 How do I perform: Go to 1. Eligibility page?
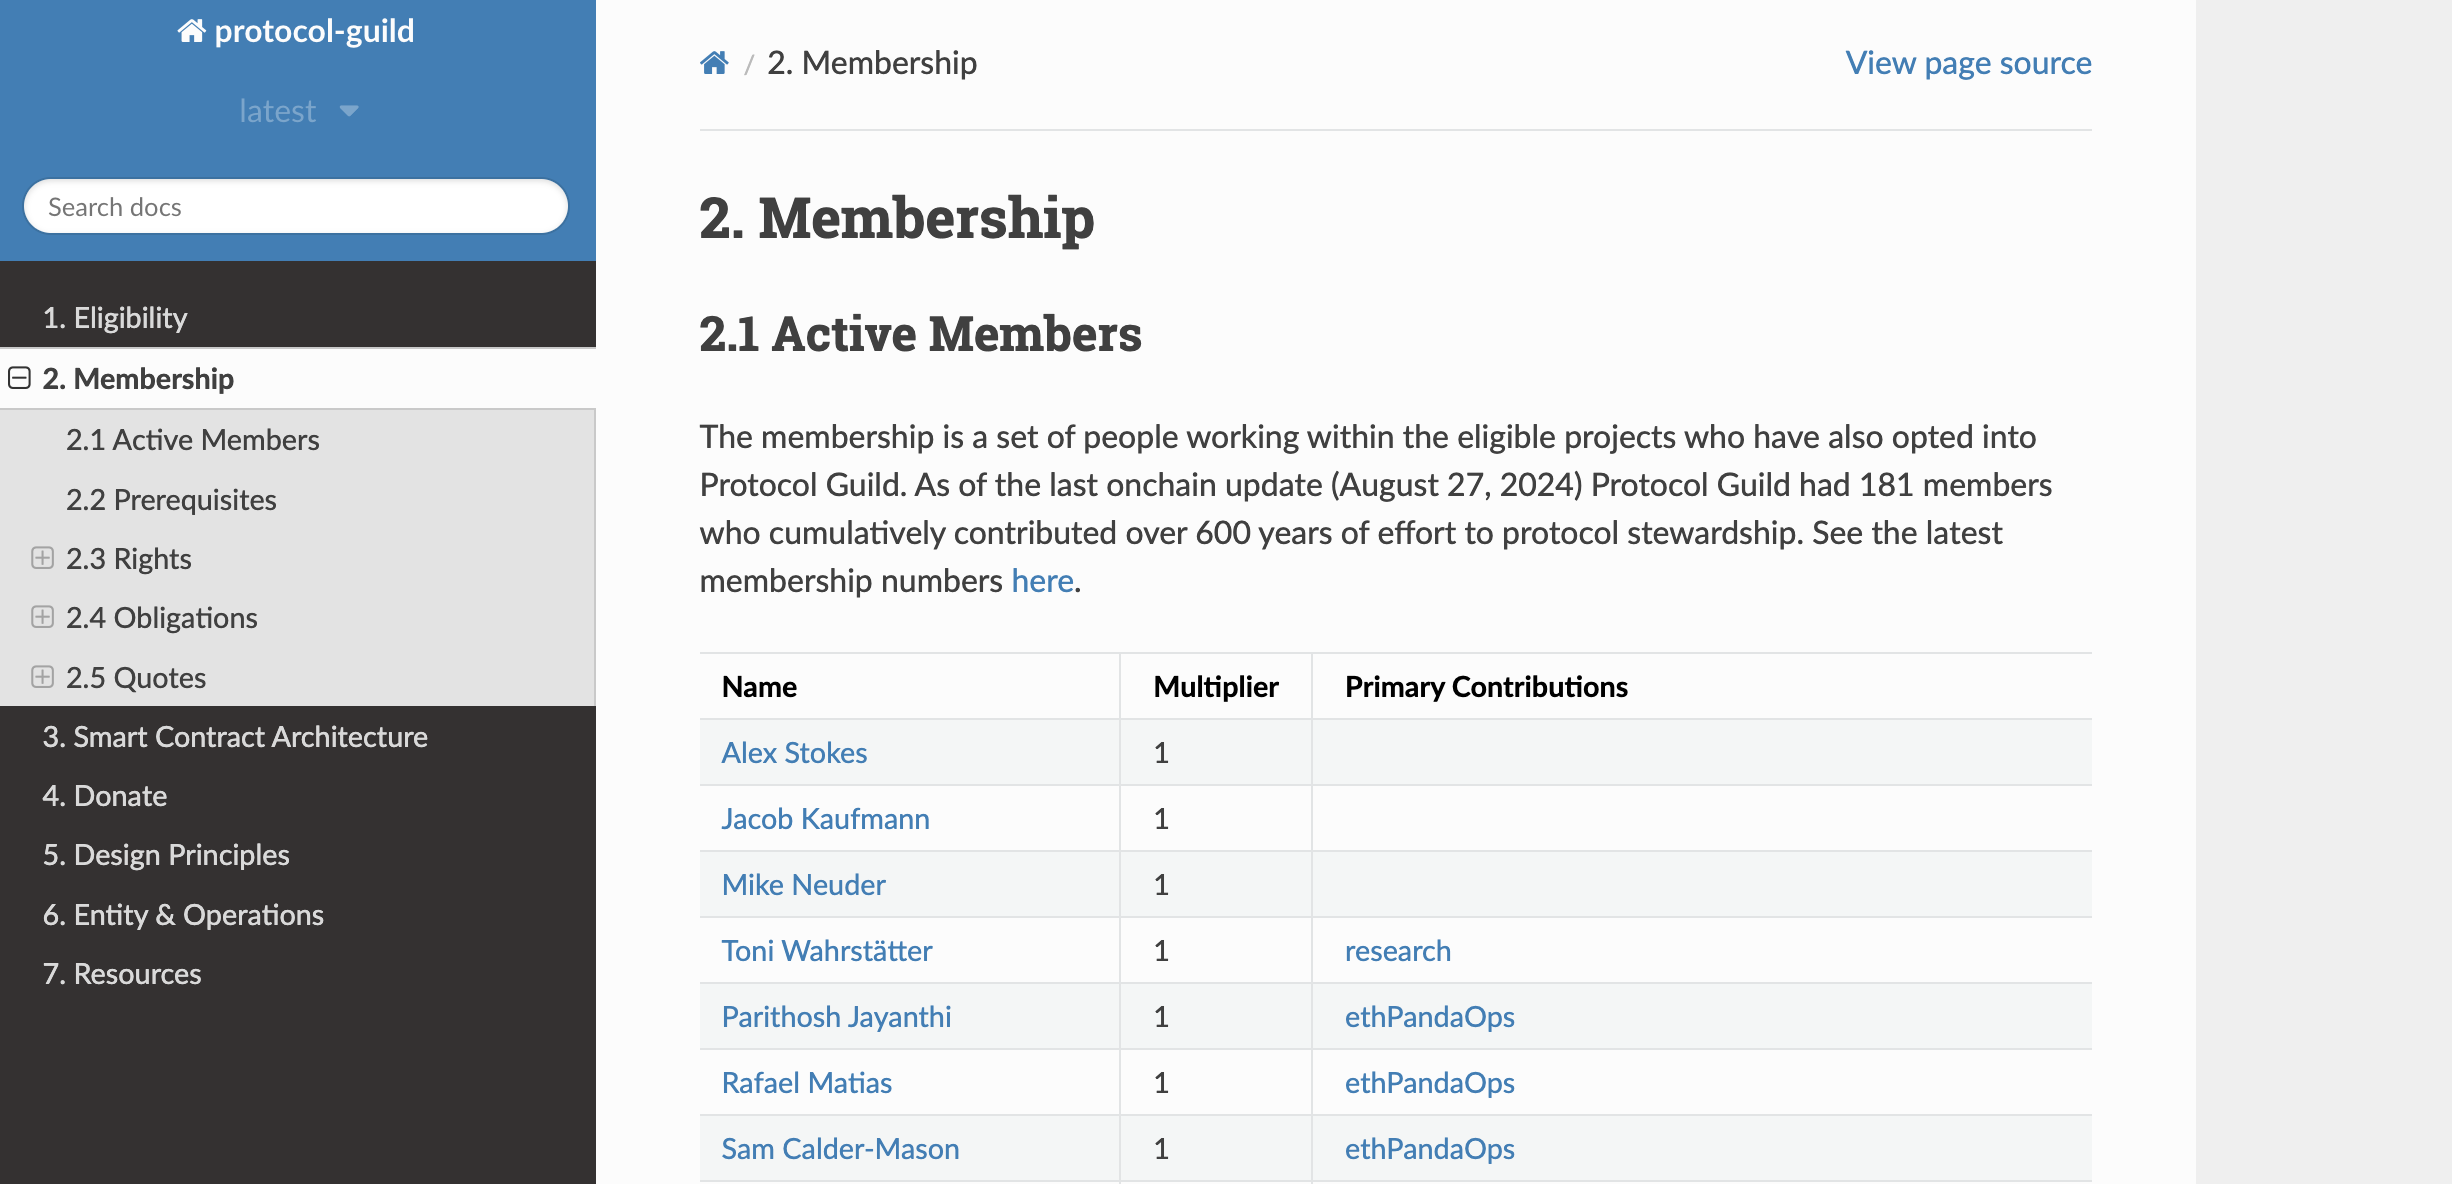[x=115, y=318]
